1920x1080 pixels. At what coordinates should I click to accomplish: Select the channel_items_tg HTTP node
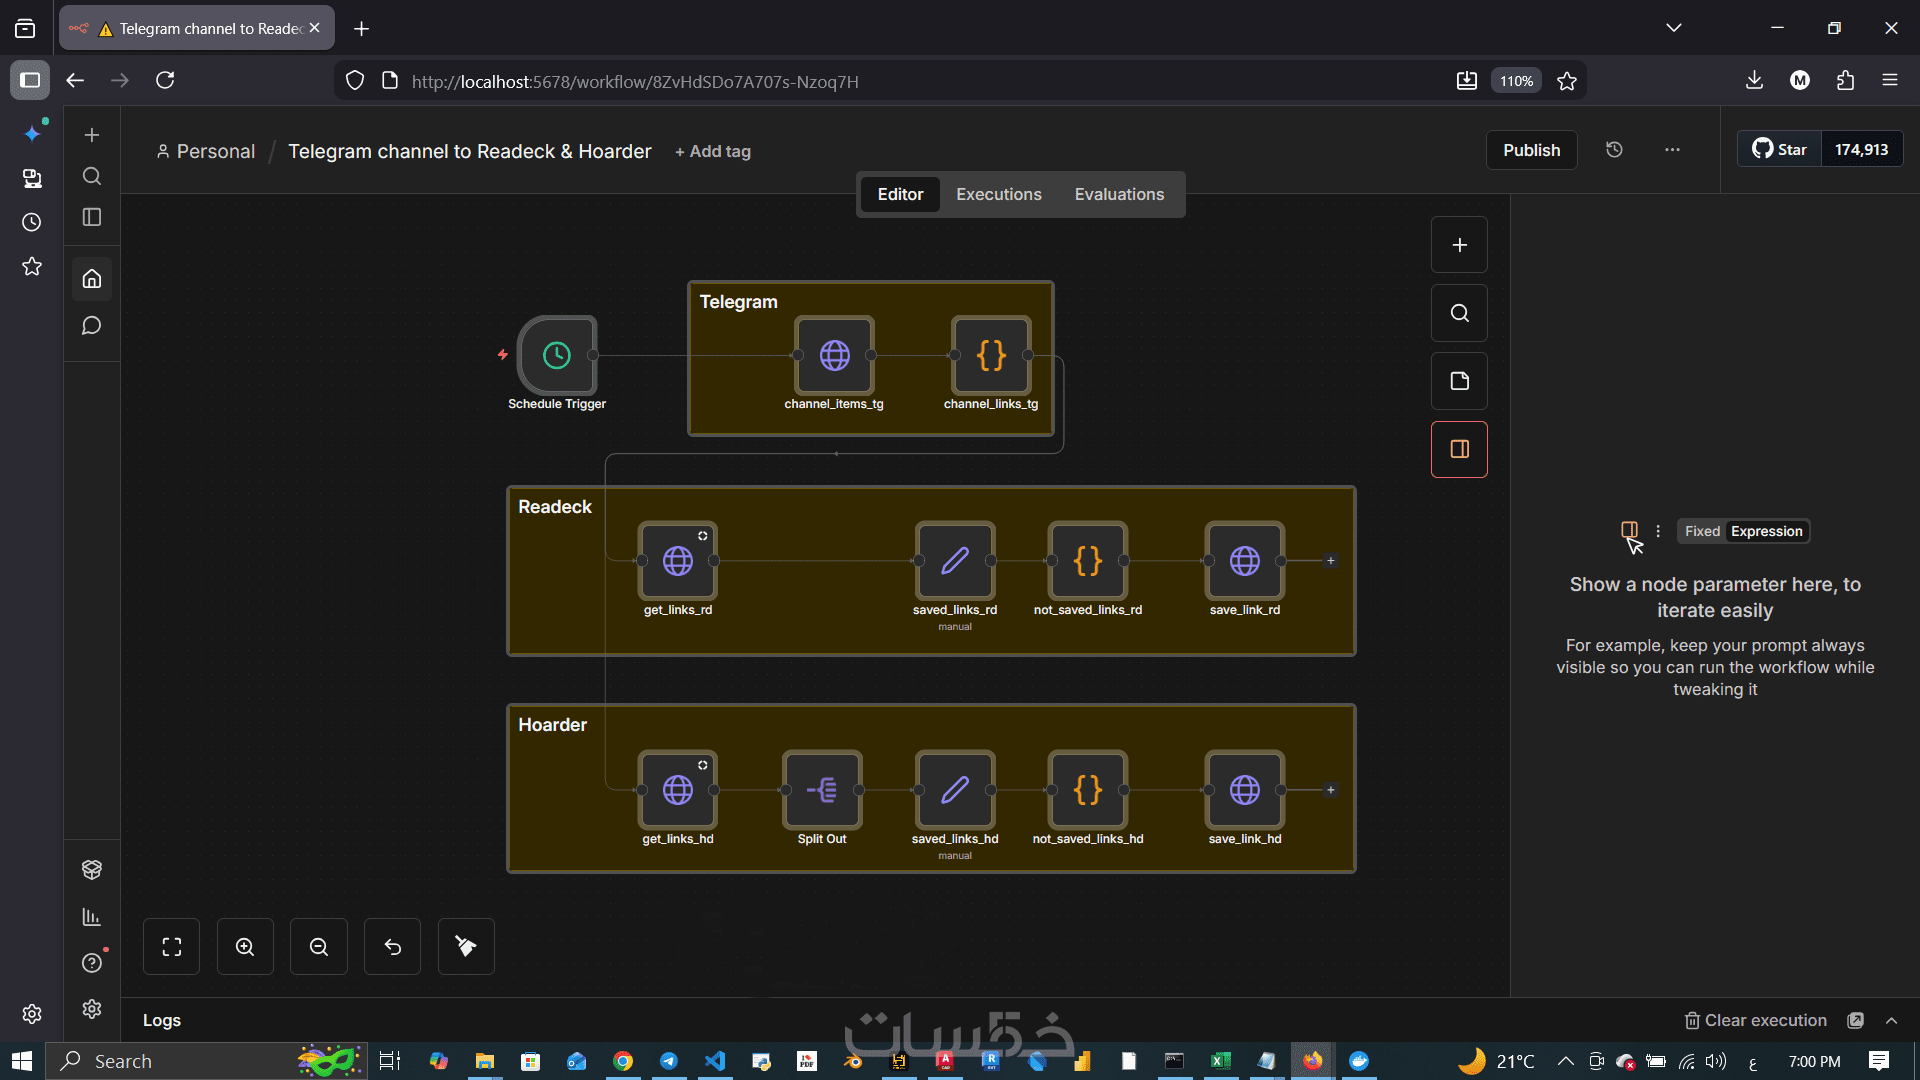tap(834, 355)
